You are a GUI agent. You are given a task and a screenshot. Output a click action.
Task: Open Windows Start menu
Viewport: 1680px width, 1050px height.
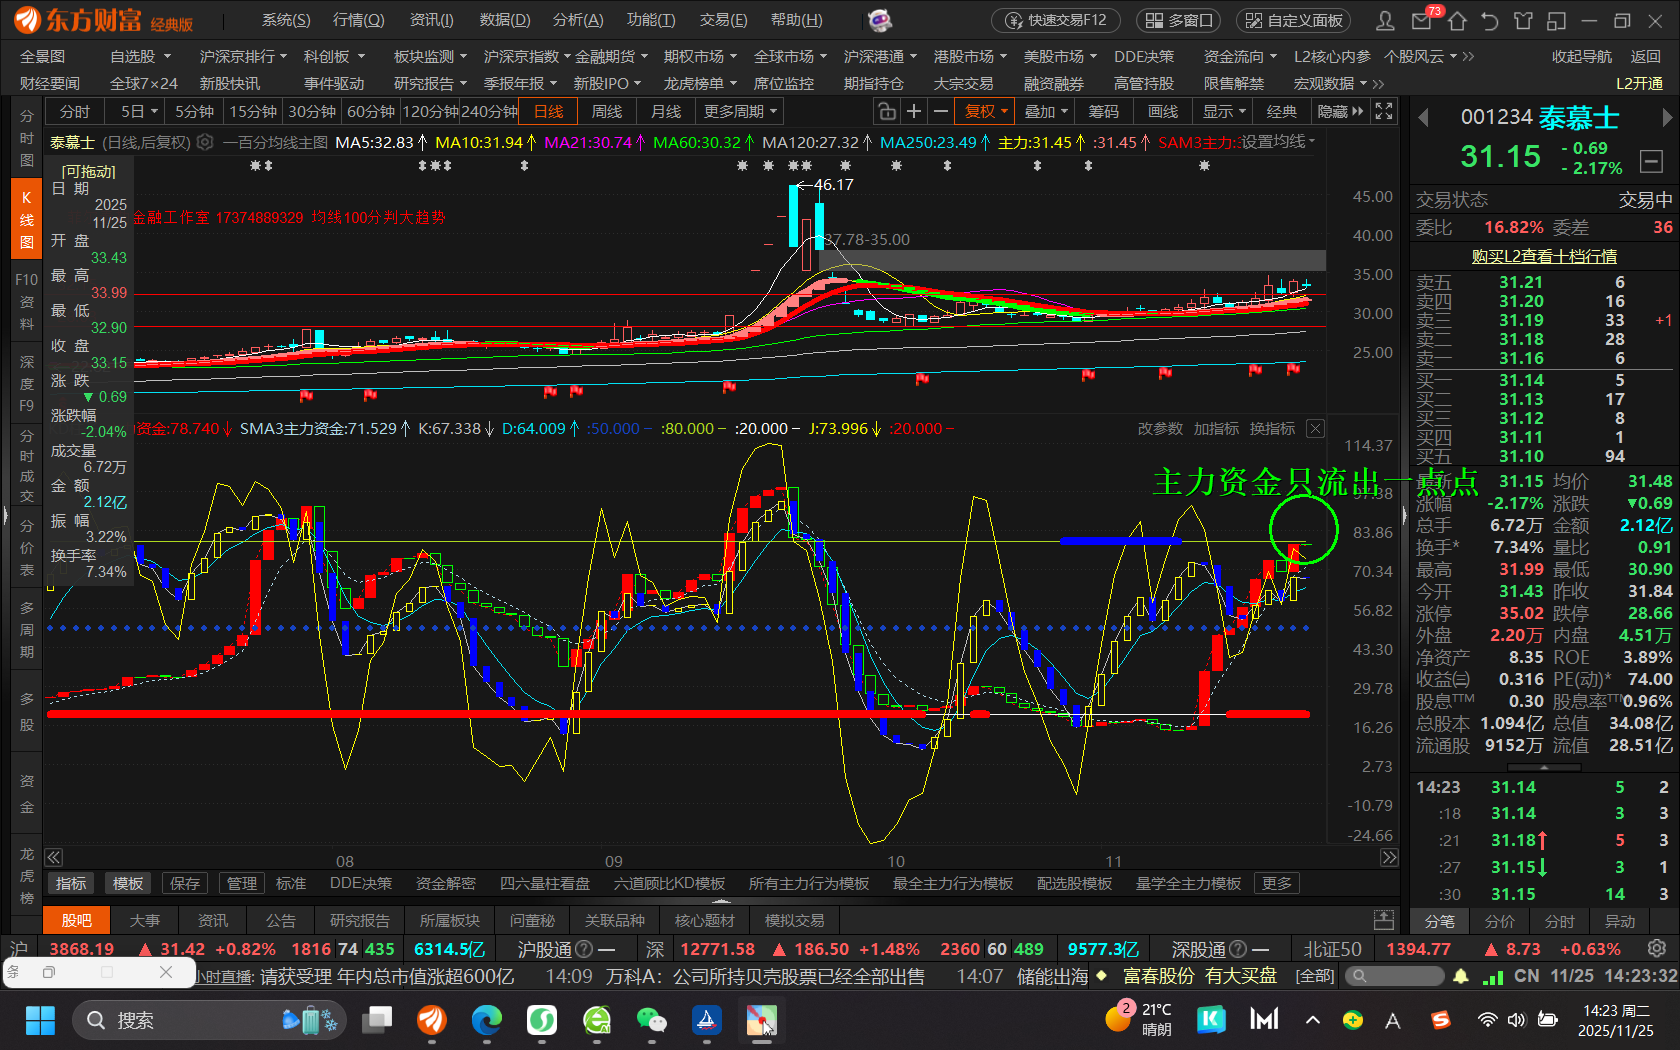(40, 1020)
